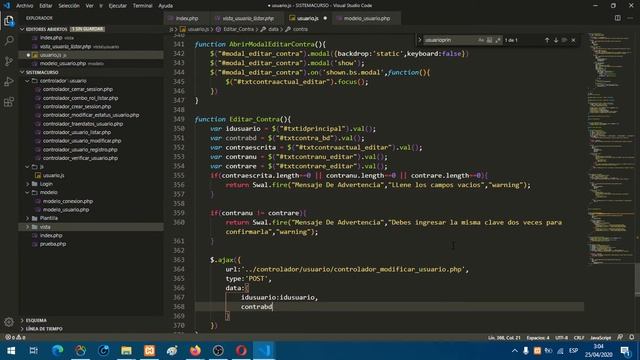Screen dimensions: 640x360
Task: Open the Terminal menu
Action: 142,6
